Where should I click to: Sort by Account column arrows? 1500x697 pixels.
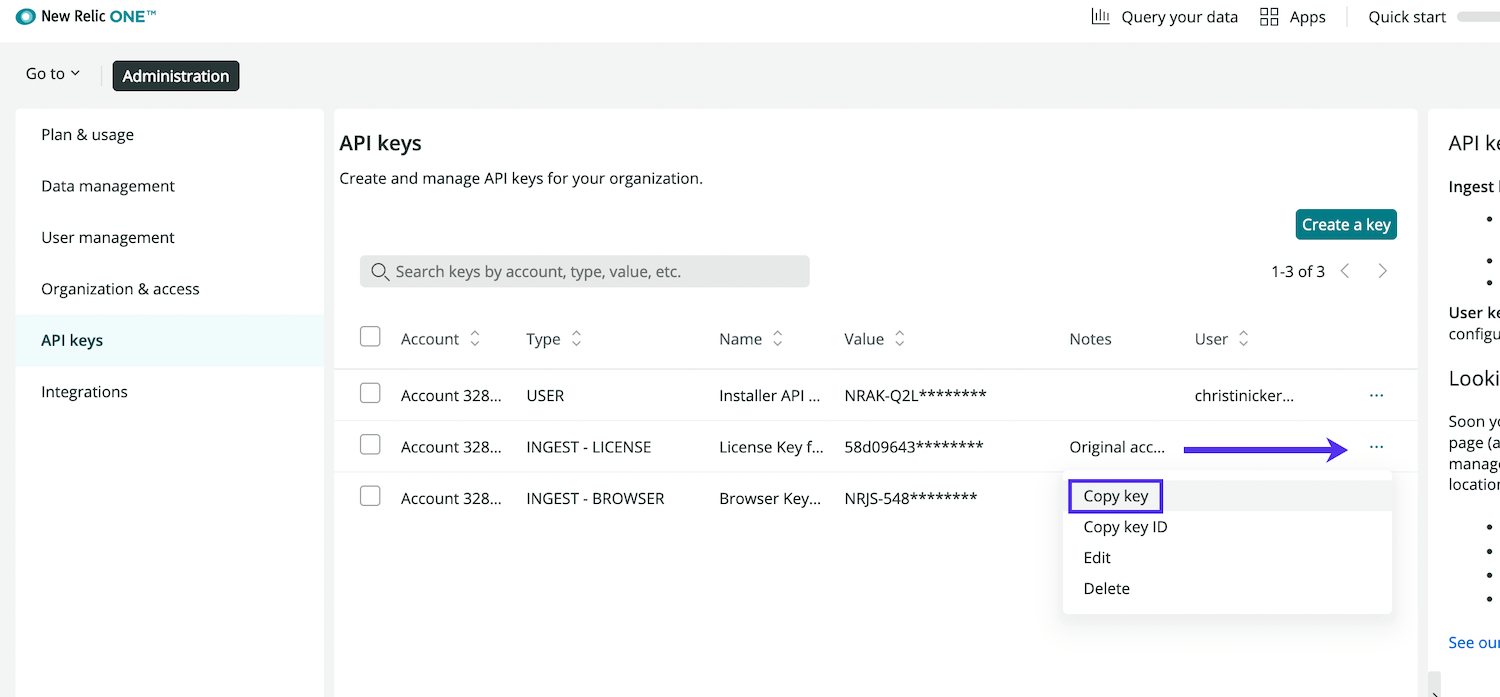point(475,339)
